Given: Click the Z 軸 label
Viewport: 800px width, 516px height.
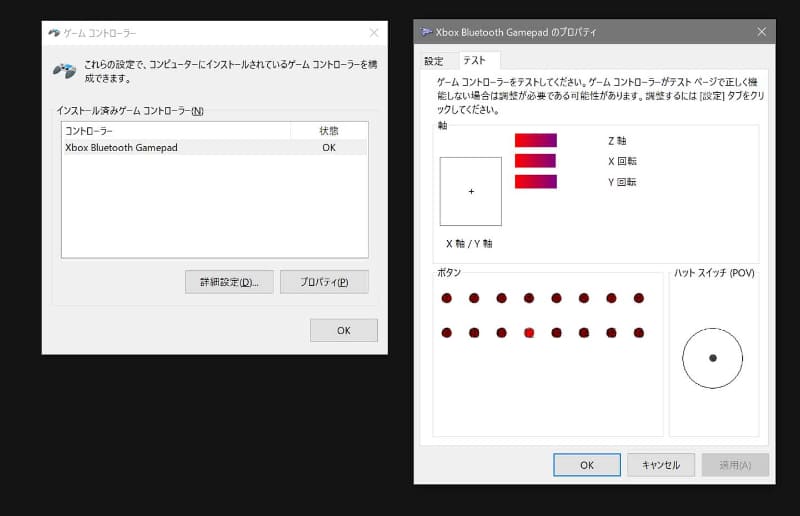Looking at the screenshot, I should [617, 141].
